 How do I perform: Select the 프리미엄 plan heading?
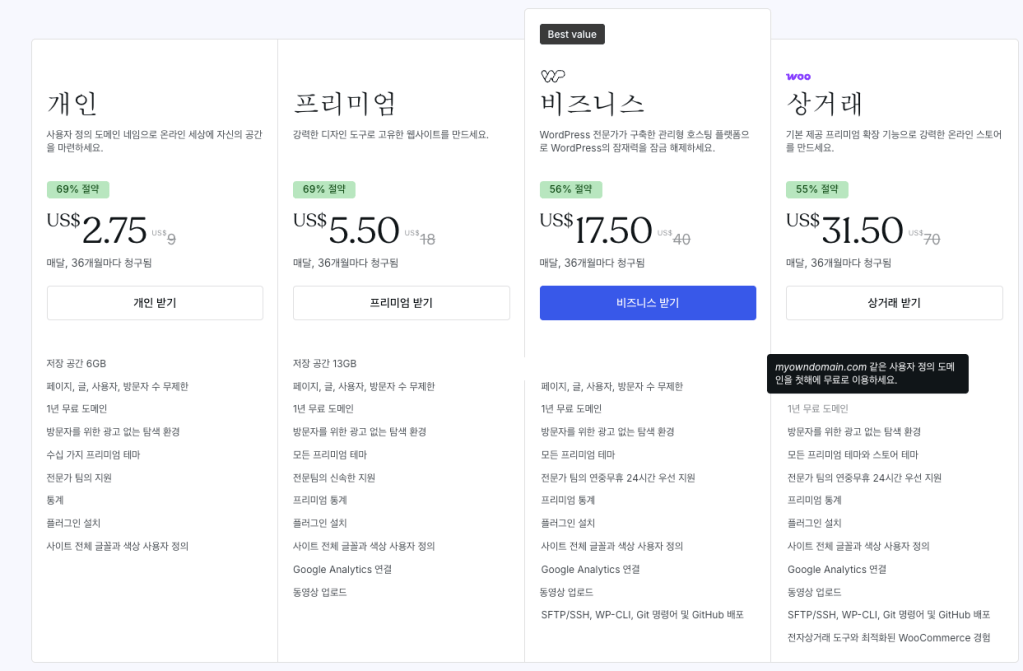click(344, 103)
